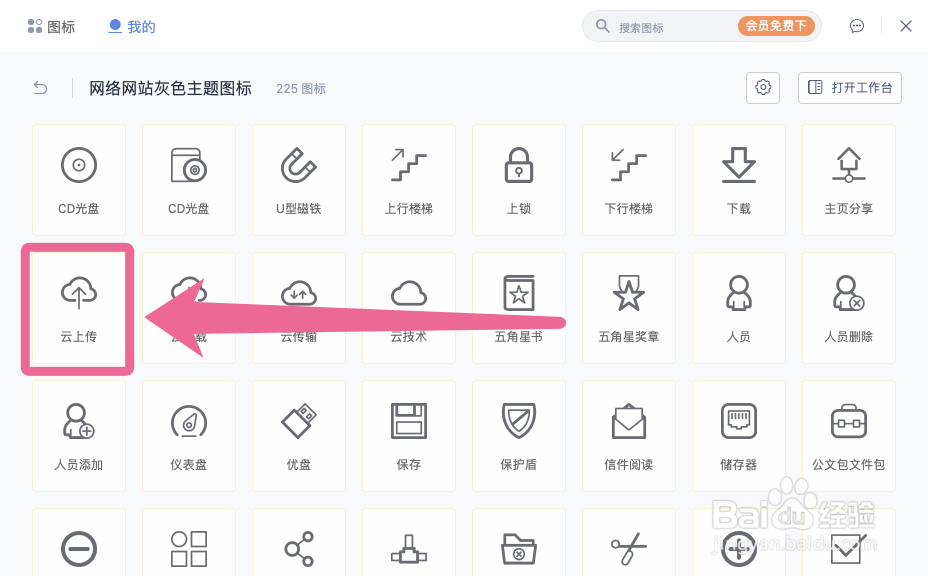Click the search magnifier icon
Screen dimensions: 928x576
[x=602, y=26]
